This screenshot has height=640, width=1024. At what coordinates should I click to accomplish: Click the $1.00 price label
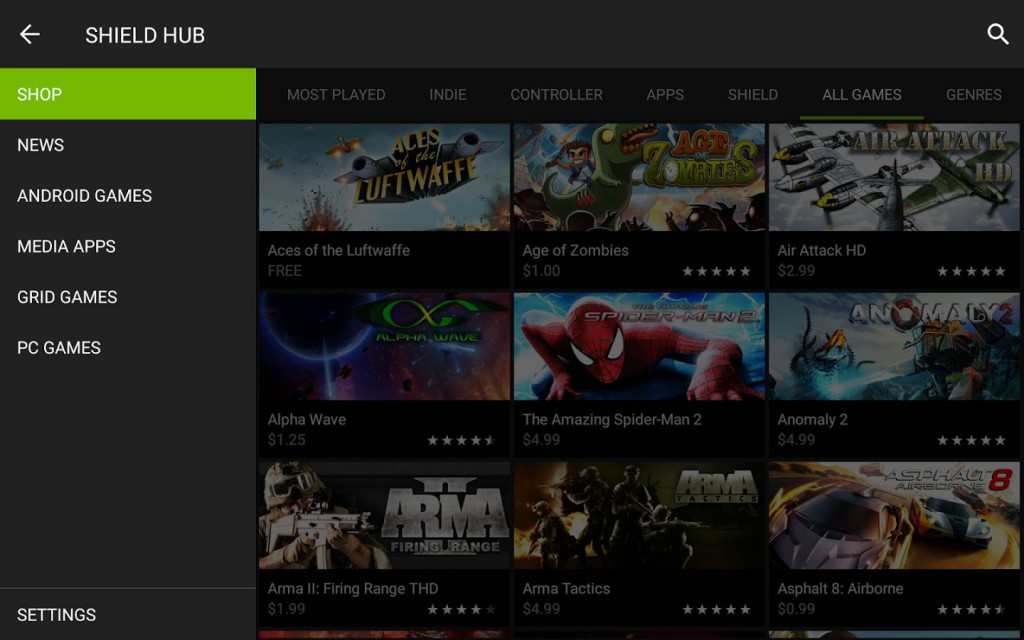tap(541, 270)
